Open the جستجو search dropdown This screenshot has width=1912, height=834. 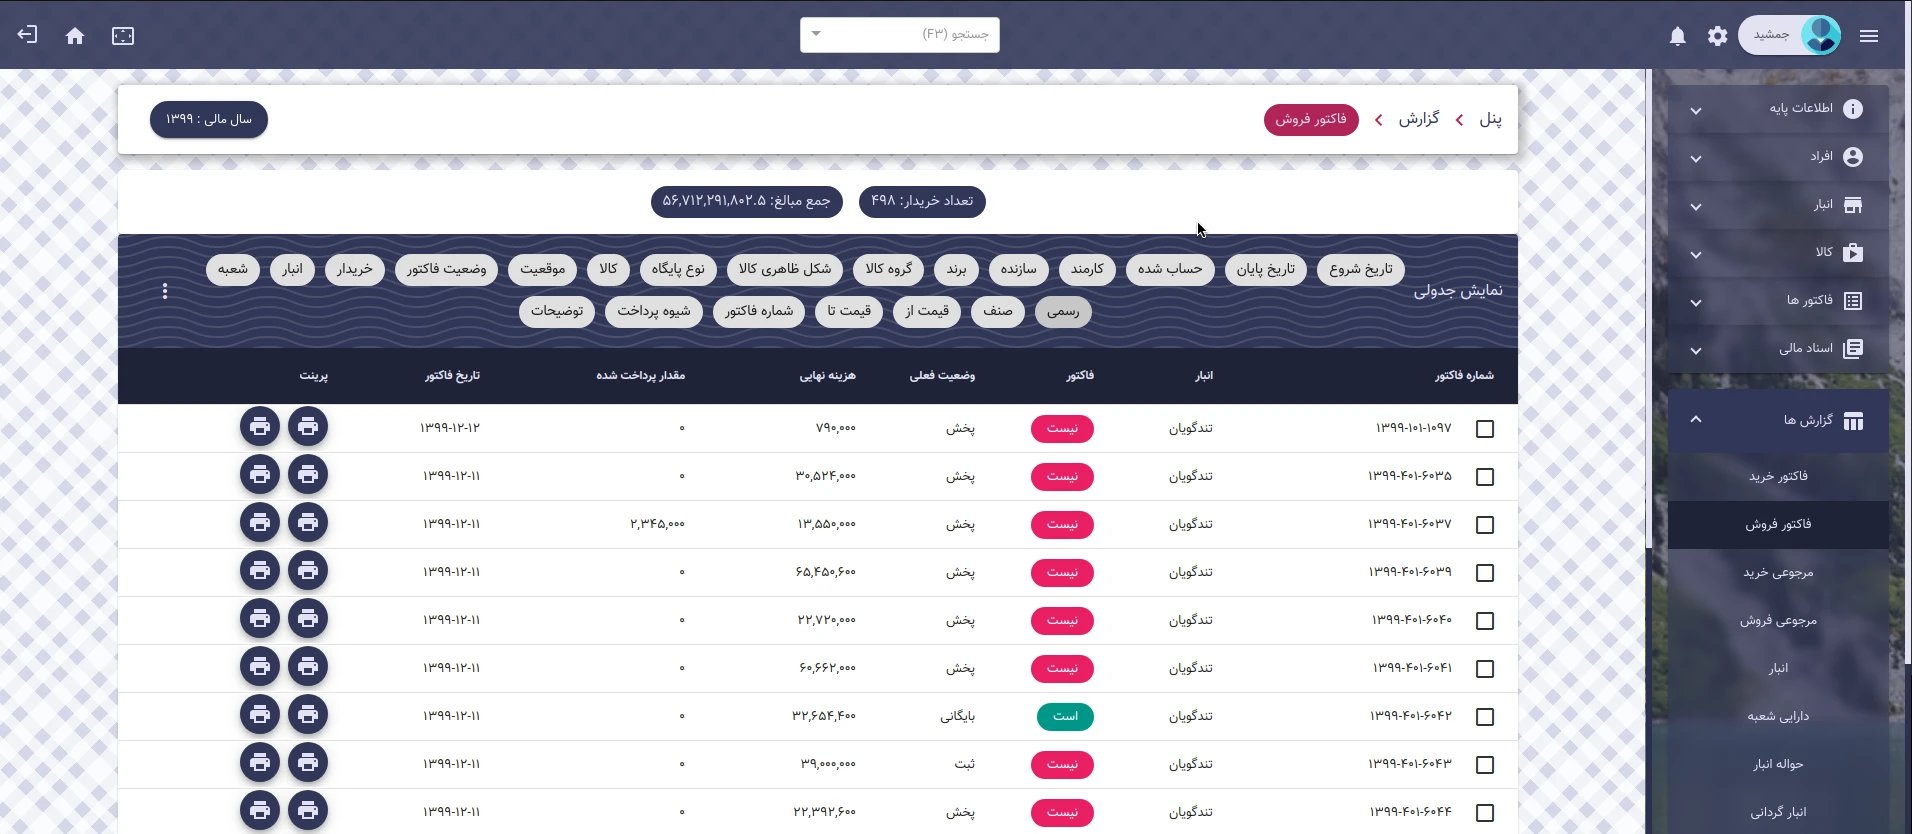(899, 35)
